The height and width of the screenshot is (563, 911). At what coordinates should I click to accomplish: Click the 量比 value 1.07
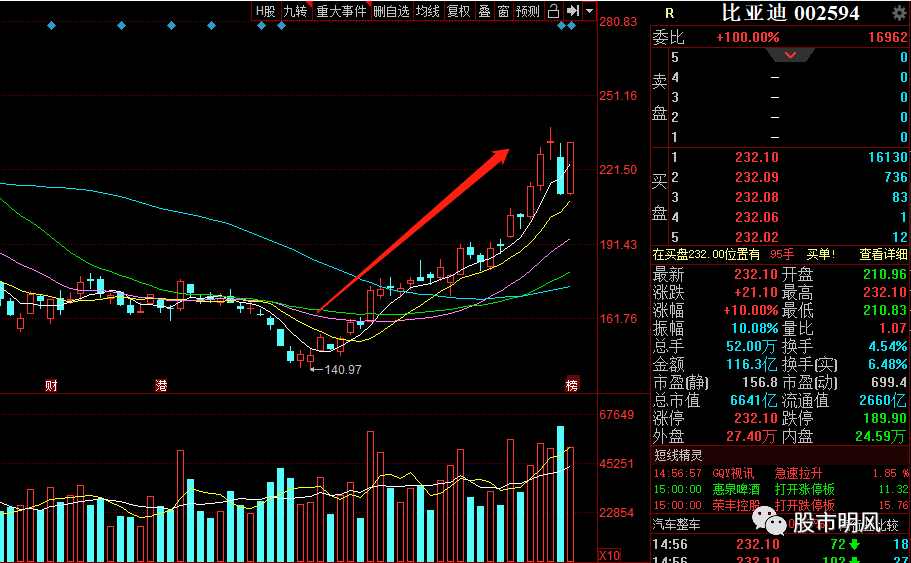(893, 328)
